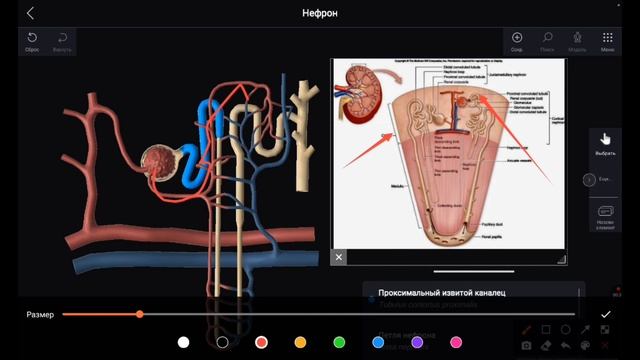Viewport: 640px width, 360px height.
Task: Click the Петля нефрона dimmed list entry
Action: click(x=407, y=335)
